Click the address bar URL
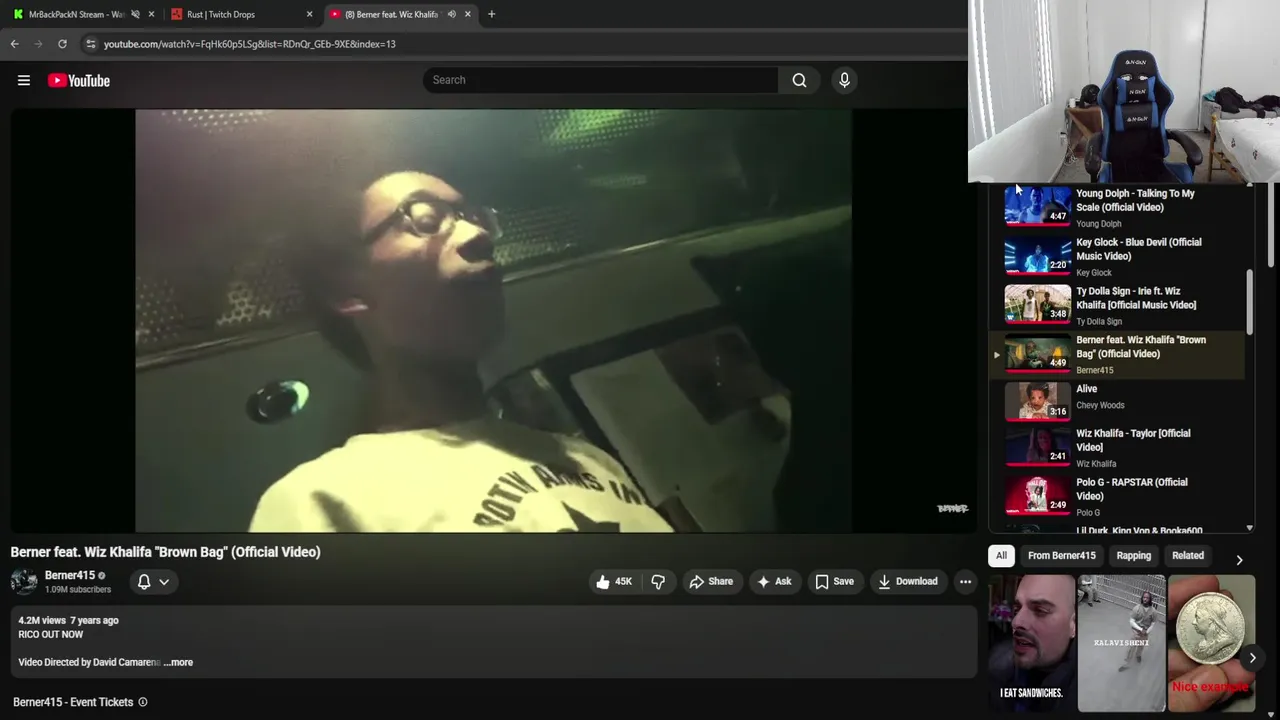The height and width of the screenshot is (720, 1280). click(250, 44)
